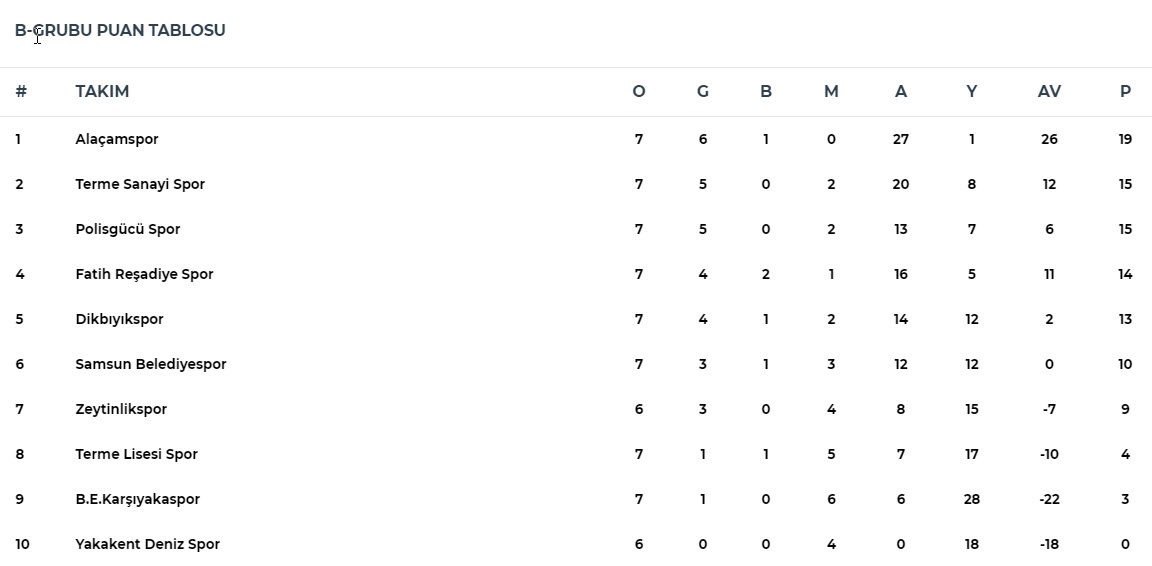Choose Samsun Belediyespor in the table
Image resolution: width=1152 pixels, height=566 pixels.
(x=151, y=364)
